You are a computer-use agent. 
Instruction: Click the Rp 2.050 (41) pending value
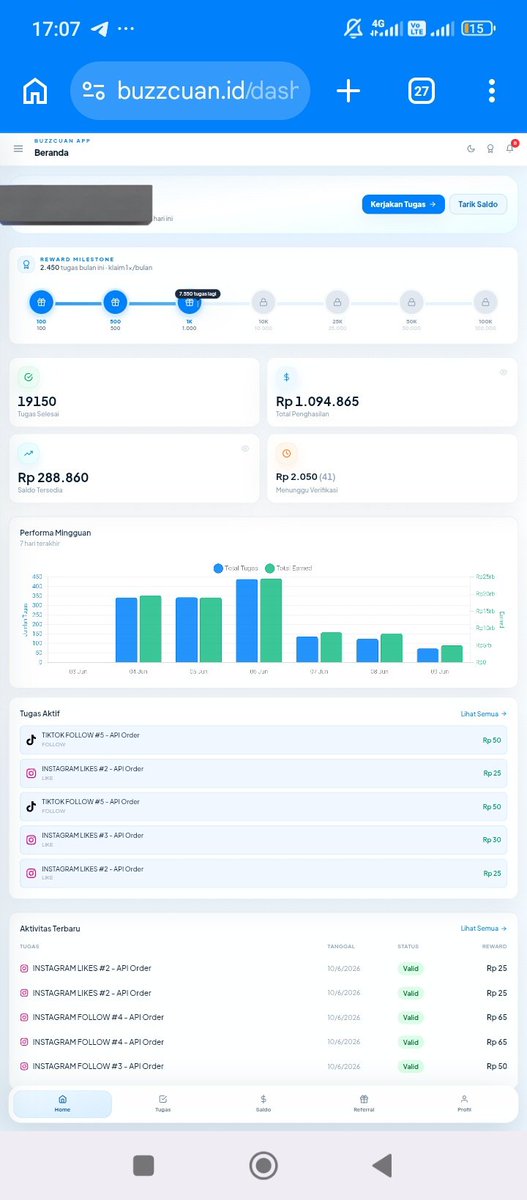[306, 477]
